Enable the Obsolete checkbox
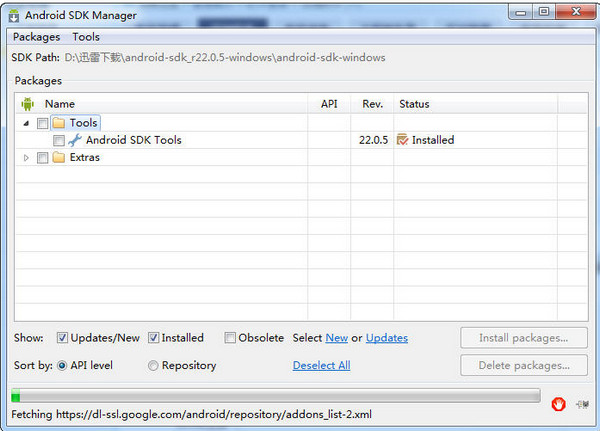The width and height of the screenshot is (600, 431). coord(230,338)
